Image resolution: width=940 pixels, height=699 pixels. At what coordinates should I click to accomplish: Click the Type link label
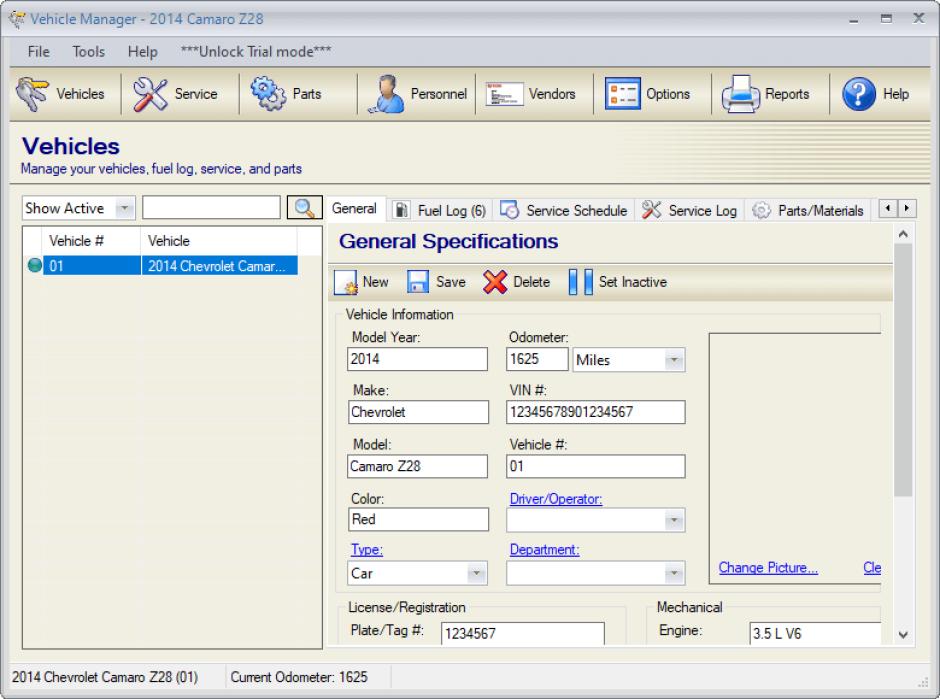pos(367,550)
